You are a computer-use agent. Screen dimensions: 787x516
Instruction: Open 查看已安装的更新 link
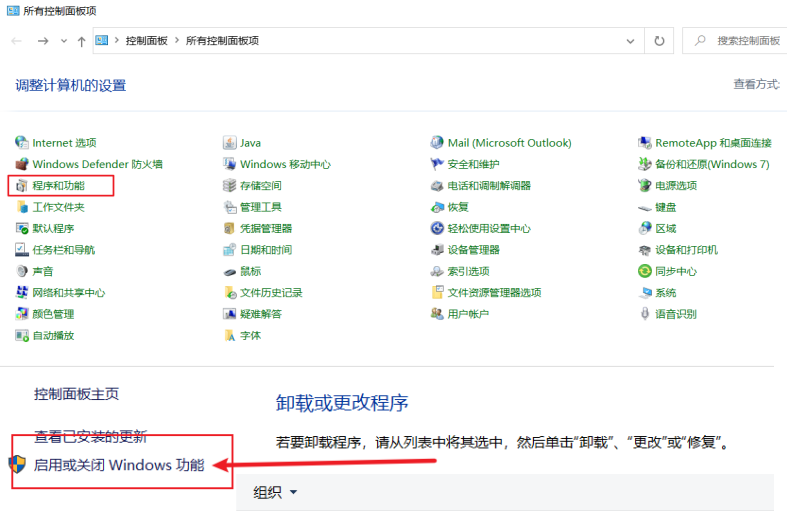[x=90, y=436]
